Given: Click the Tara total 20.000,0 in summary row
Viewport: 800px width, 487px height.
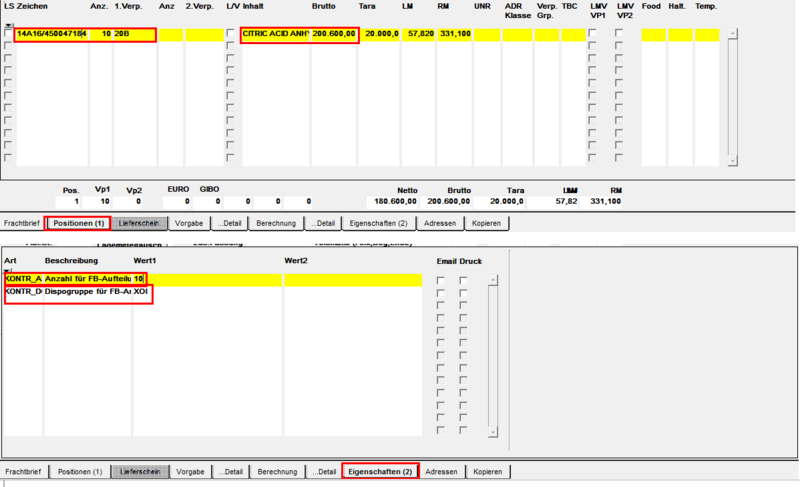Looking at the screenshot, I should coord(499,201).
